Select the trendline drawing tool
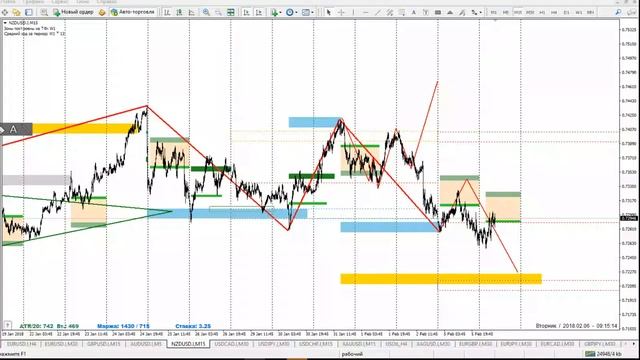Image resolution: width=640 pixels, height=360 pixels. click(x=378, y=12)
